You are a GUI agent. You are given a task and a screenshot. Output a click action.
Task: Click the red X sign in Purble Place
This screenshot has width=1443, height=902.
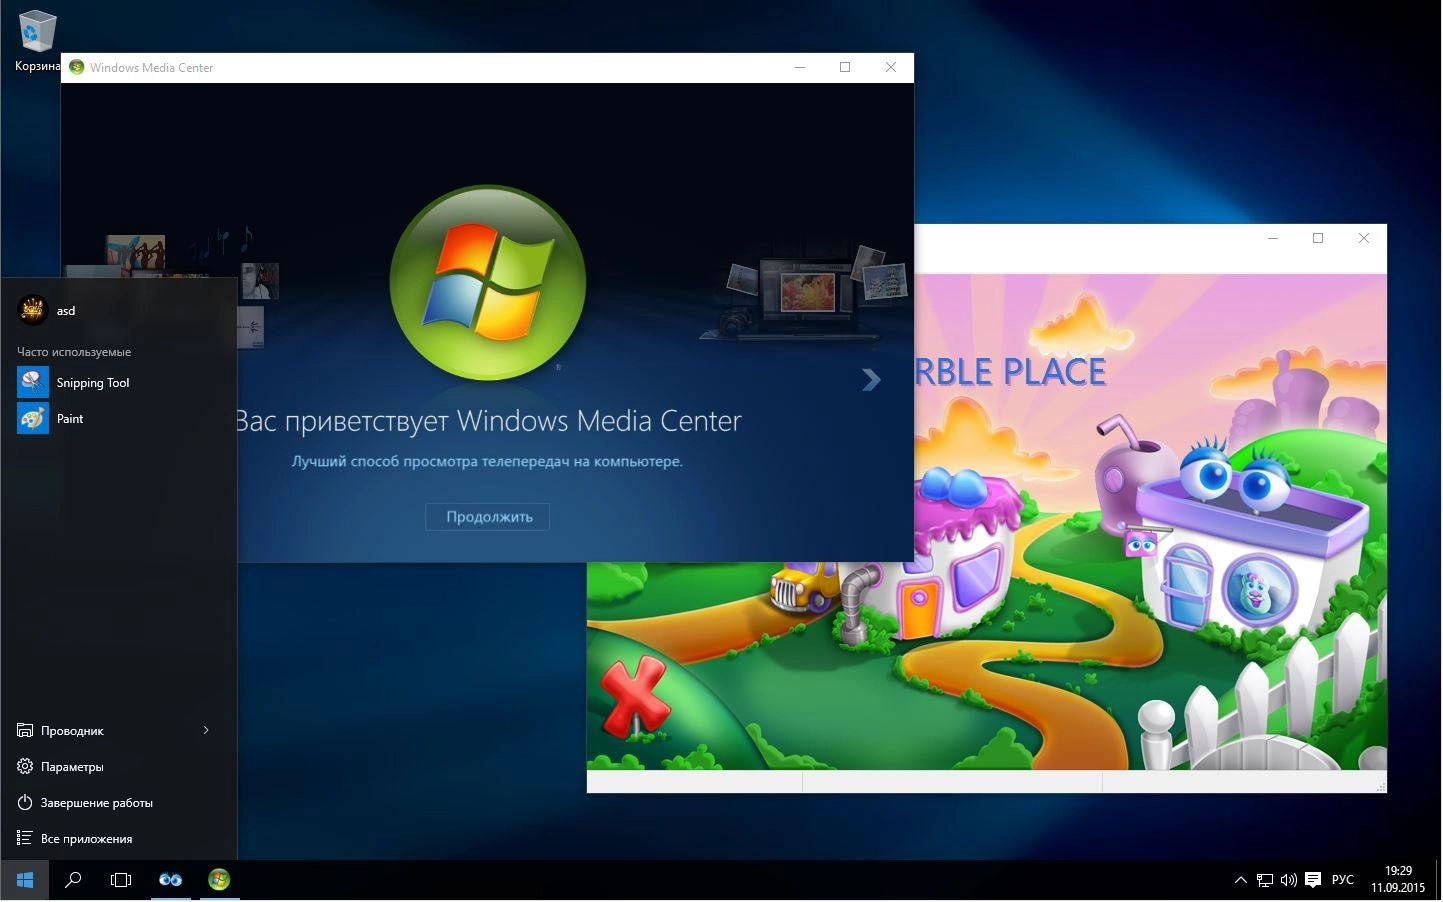[634, 696]
